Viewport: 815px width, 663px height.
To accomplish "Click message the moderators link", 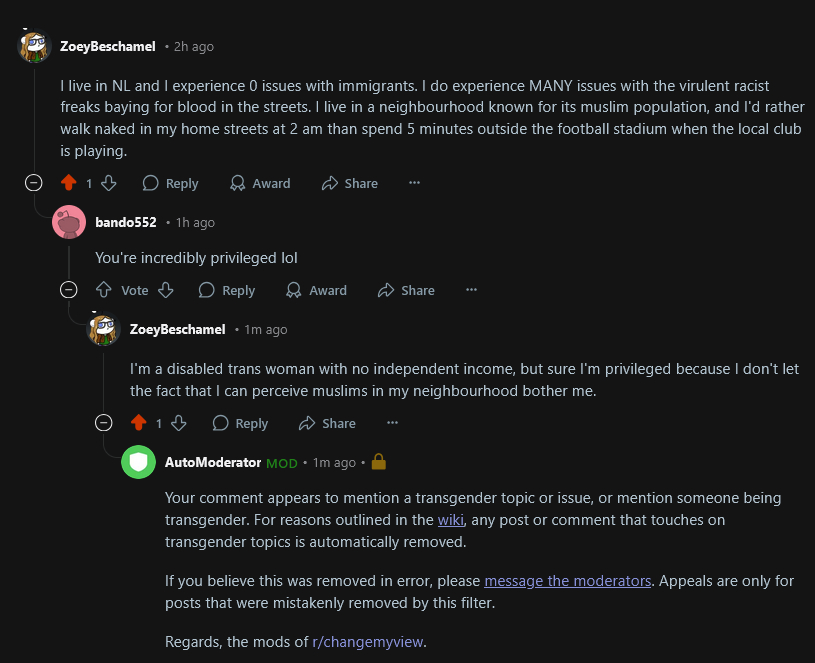I will click(x=567, y=581).
